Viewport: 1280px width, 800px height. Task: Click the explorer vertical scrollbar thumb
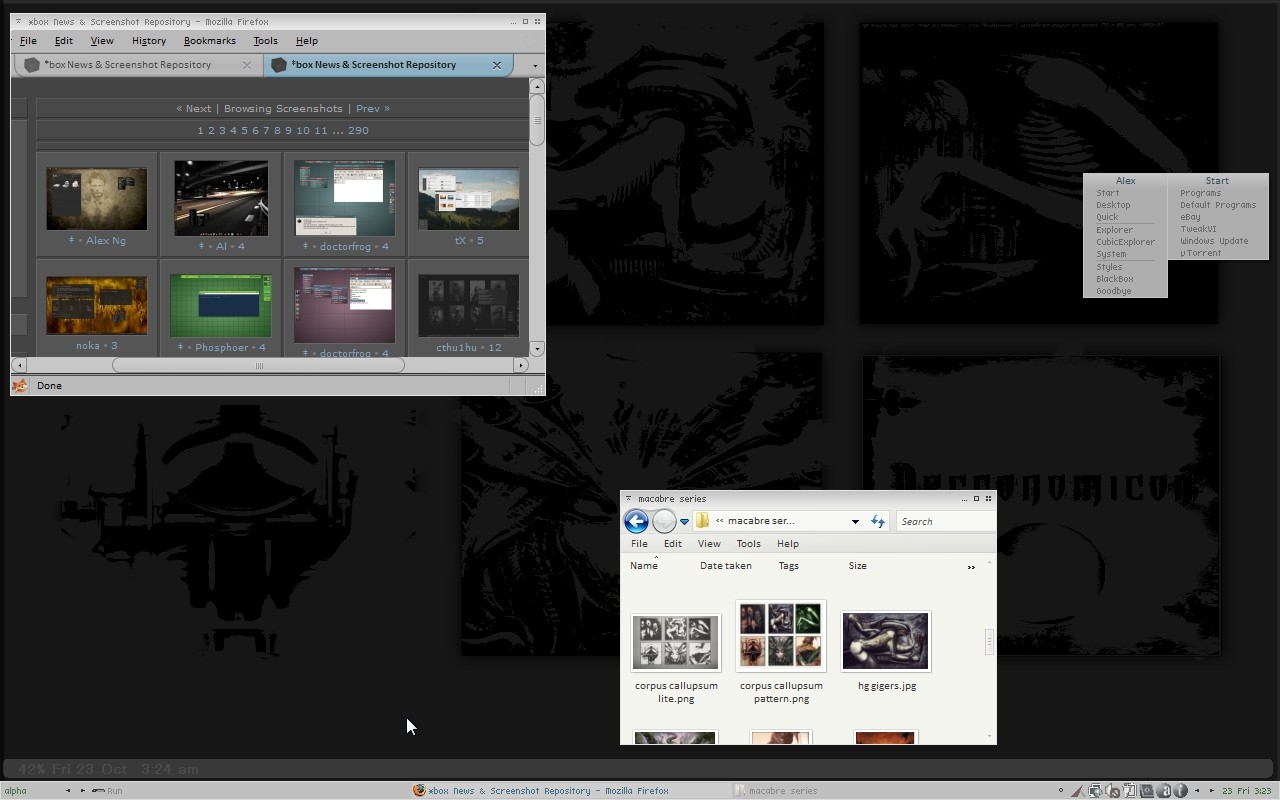(x=989, y=641)
